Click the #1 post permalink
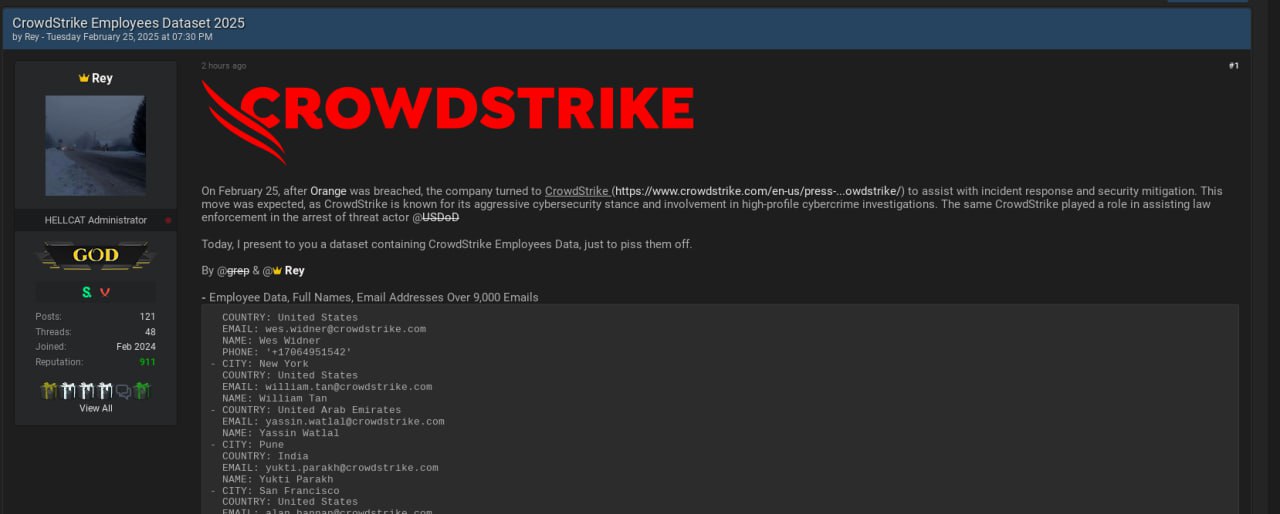 [1233, 66]
